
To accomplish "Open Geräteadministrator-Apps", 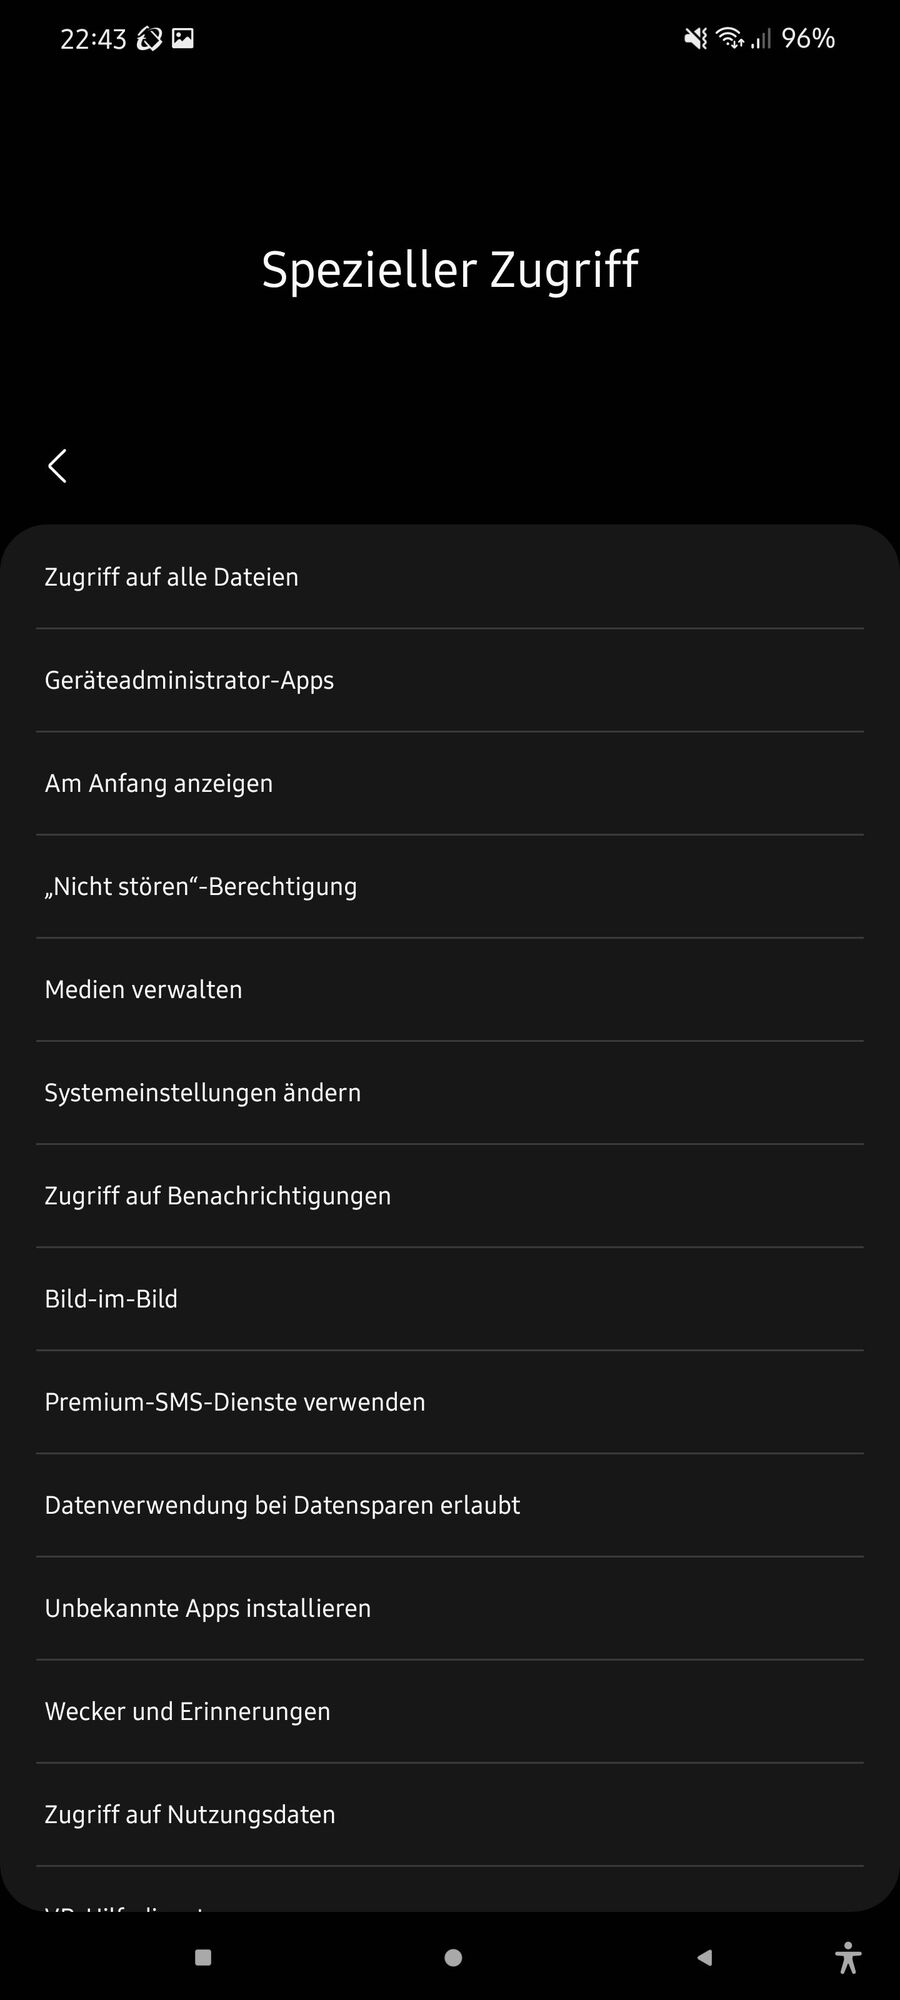I will pos(450,680).
